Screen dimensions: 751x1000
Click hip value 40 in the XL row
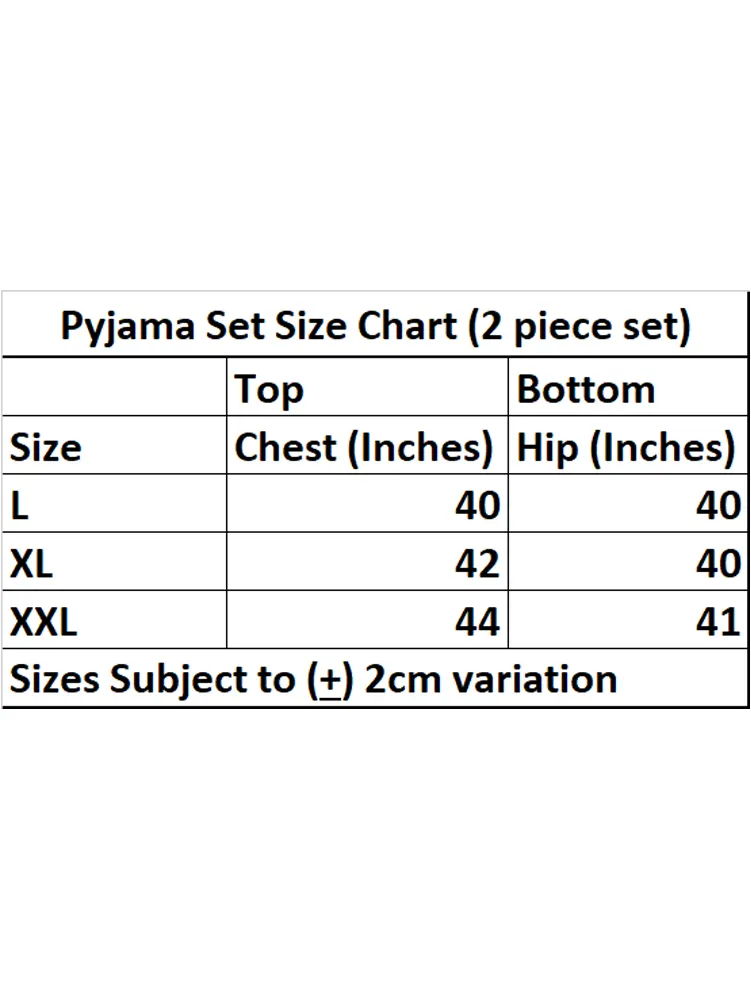click(718, 563)
